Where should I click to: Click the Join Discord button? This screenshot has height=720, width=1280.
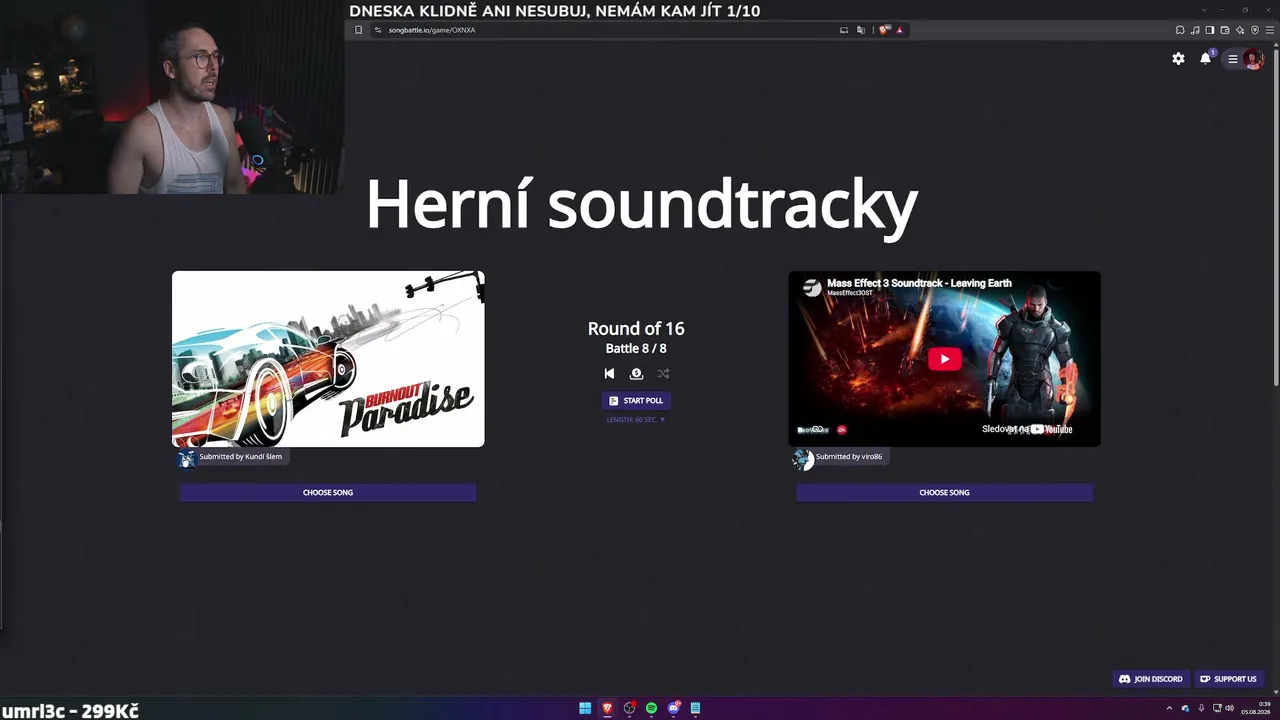pyautogui.click(x=1150, y=679)
